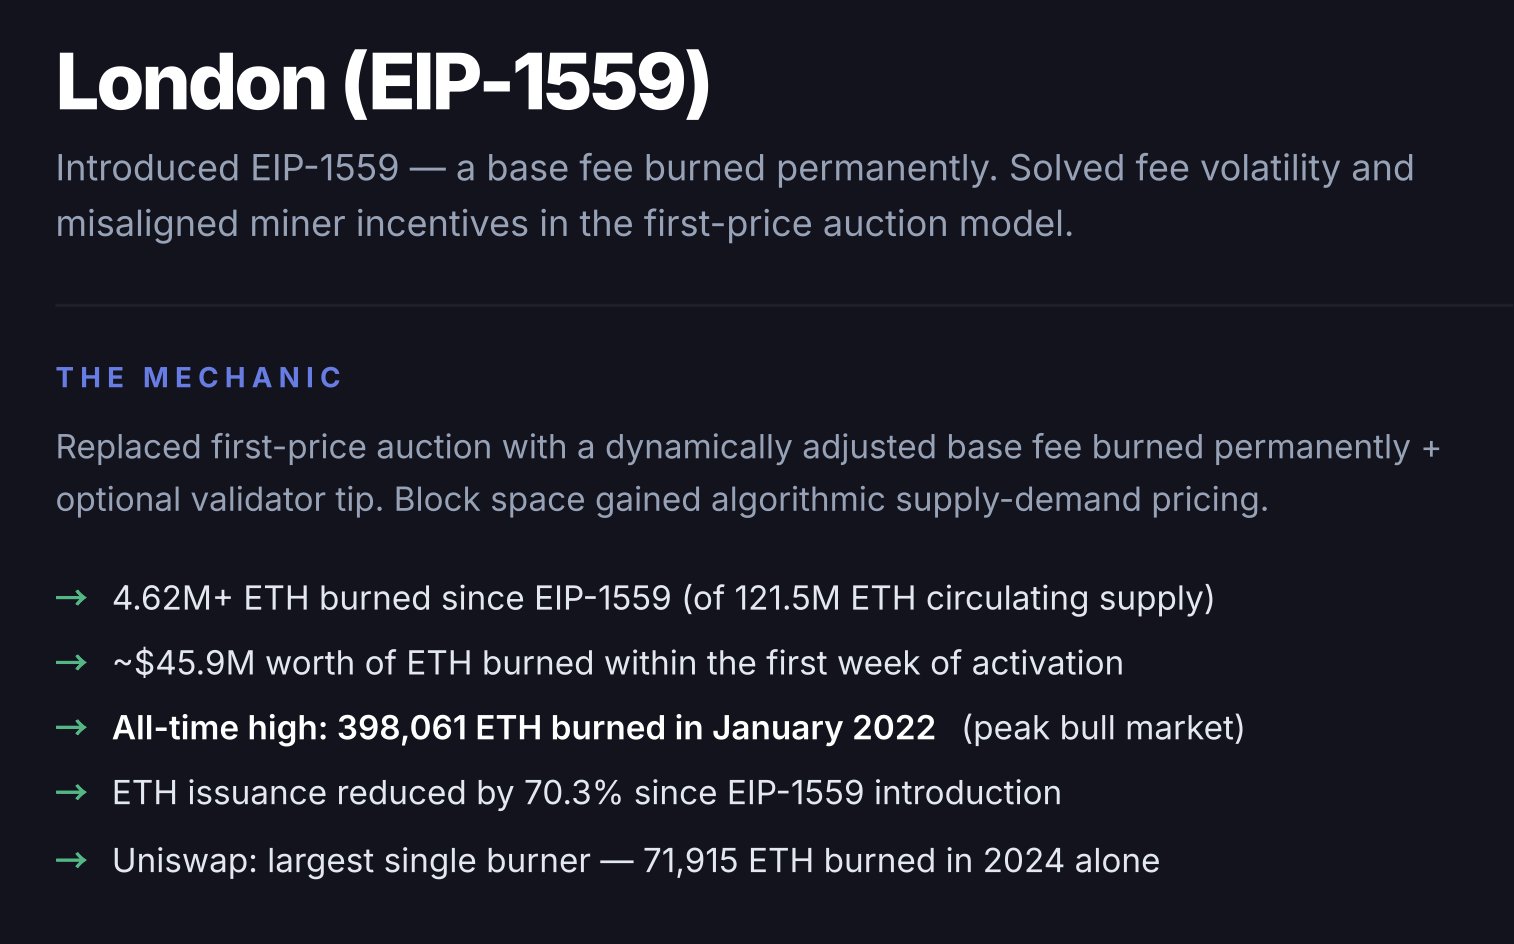Screen dimensions: 1514x944
Task: Click the "London (EIP-1559)" title
Action: point(383,81)
